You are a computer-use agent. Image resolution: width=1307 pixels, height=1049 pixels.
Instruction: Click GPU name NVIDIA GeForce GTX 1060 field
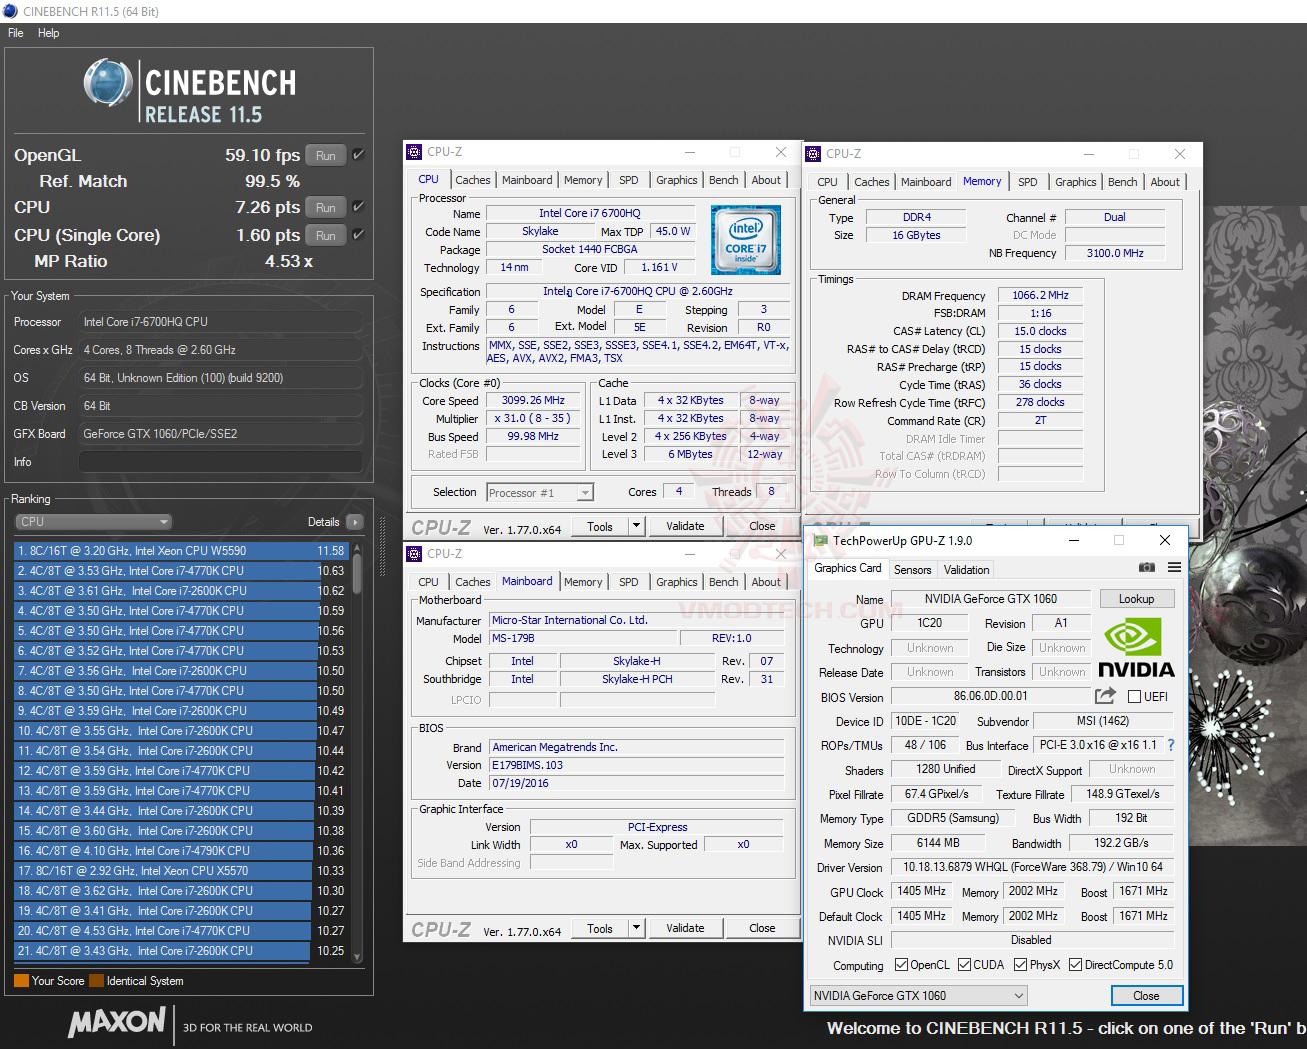990,599
